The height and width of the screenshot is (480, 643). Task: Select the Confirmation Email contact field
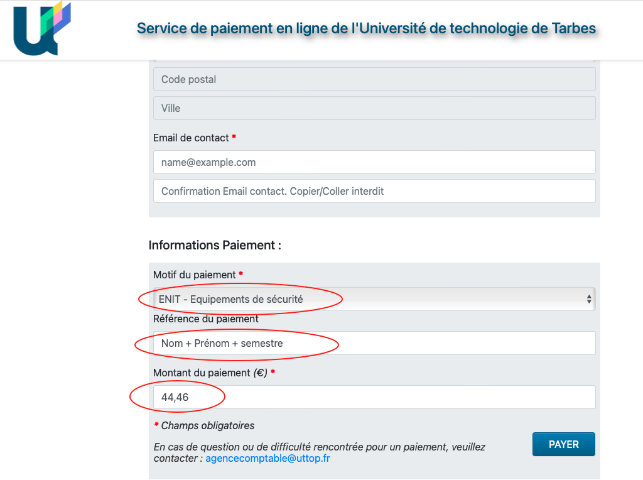tap(374, 191)
